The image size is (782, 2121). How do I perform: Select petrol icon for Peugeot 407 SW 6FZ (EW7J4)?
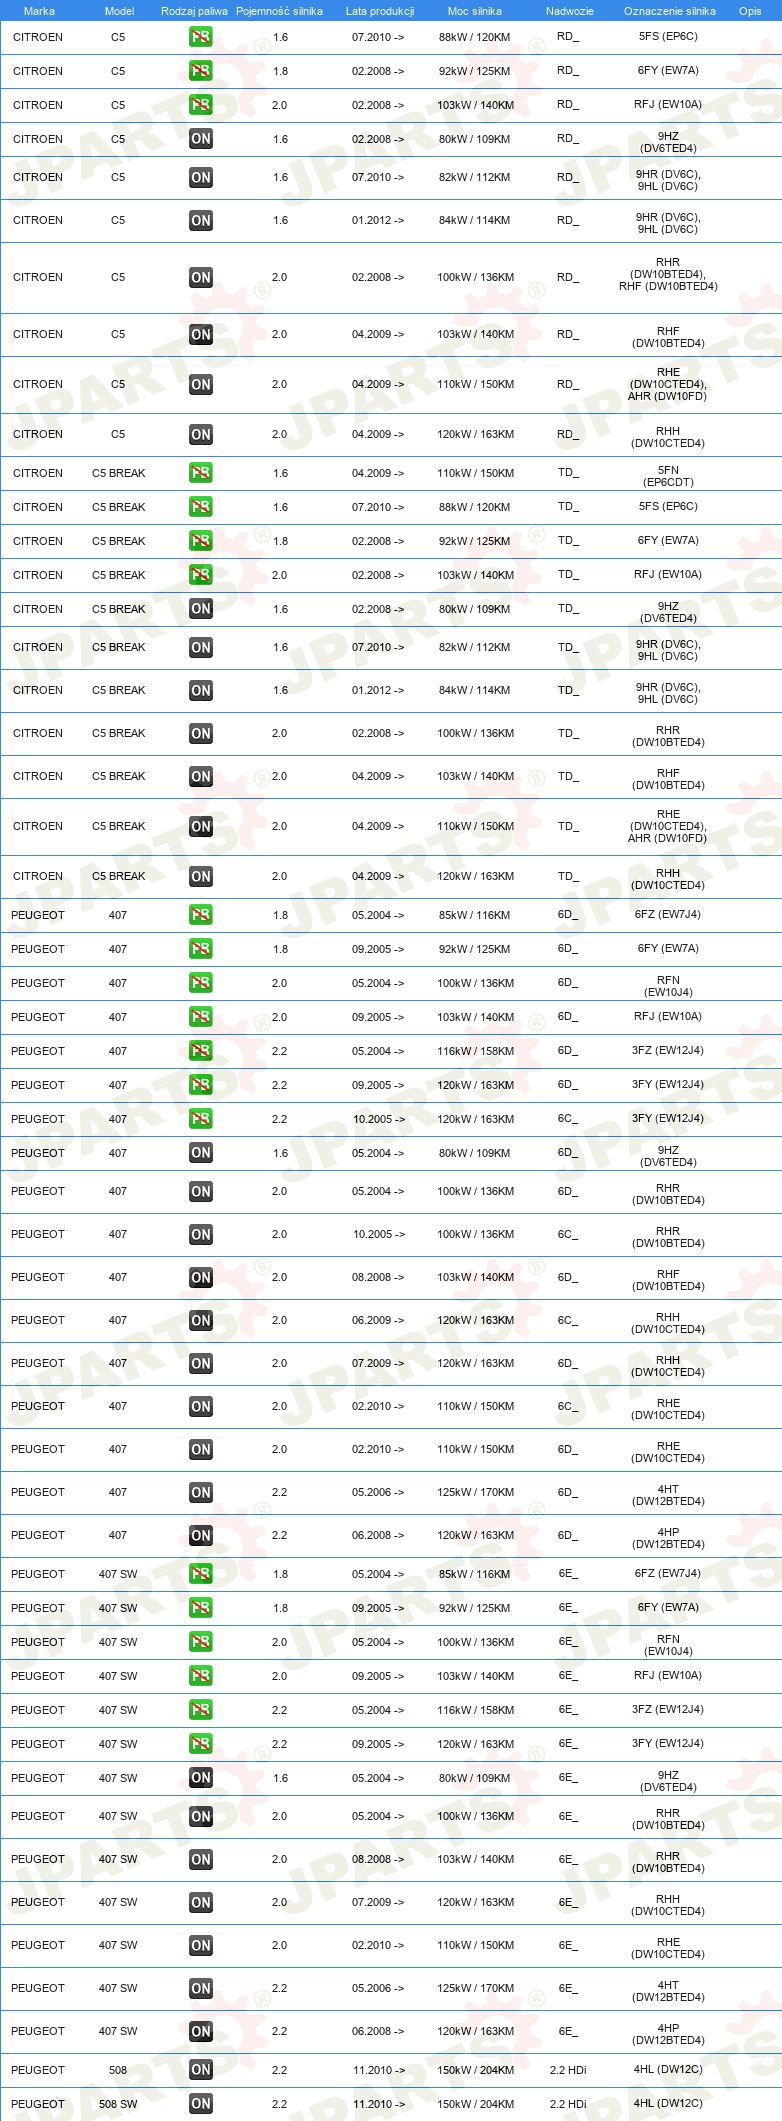[200, 1574]
